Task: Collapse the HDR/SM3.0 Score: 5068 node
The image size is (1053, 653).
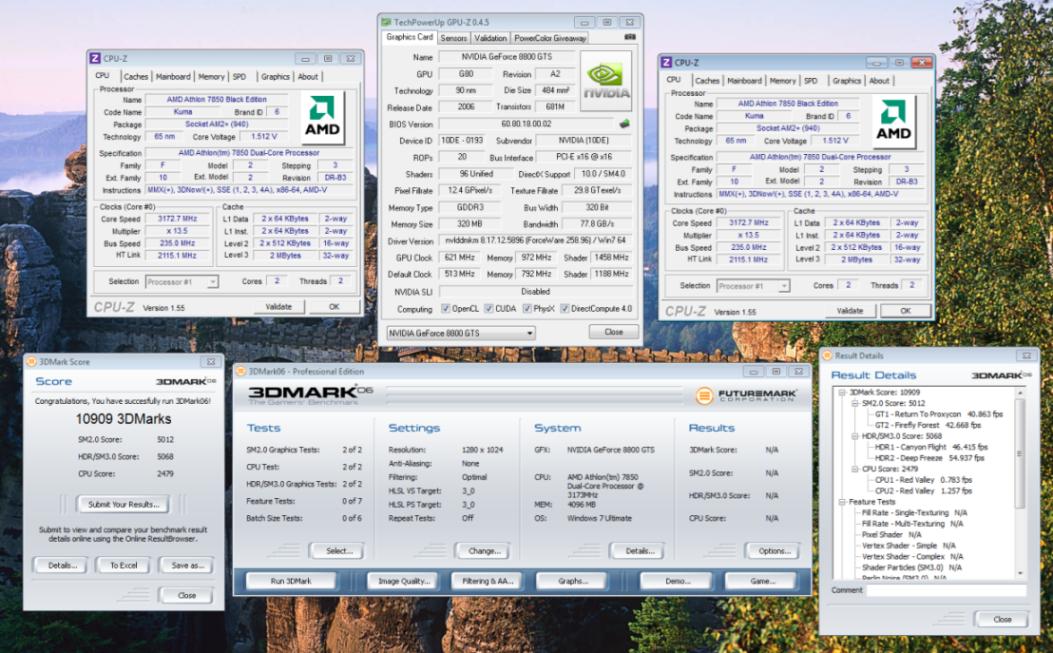Action: [x=855, y=436]
